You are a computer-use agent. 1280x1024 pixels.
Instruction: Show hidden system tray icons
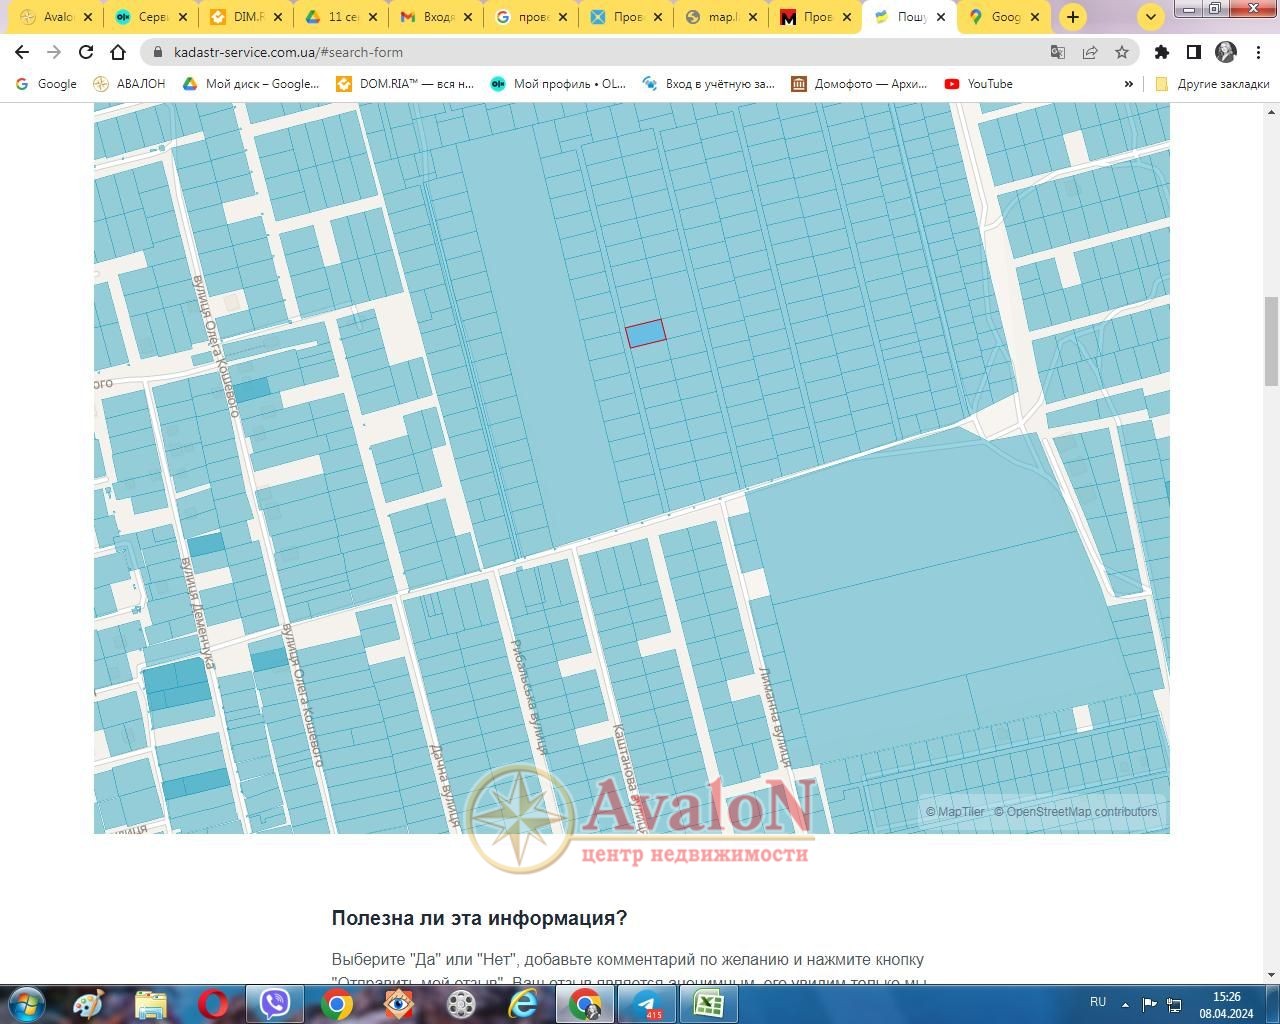1125,1004
